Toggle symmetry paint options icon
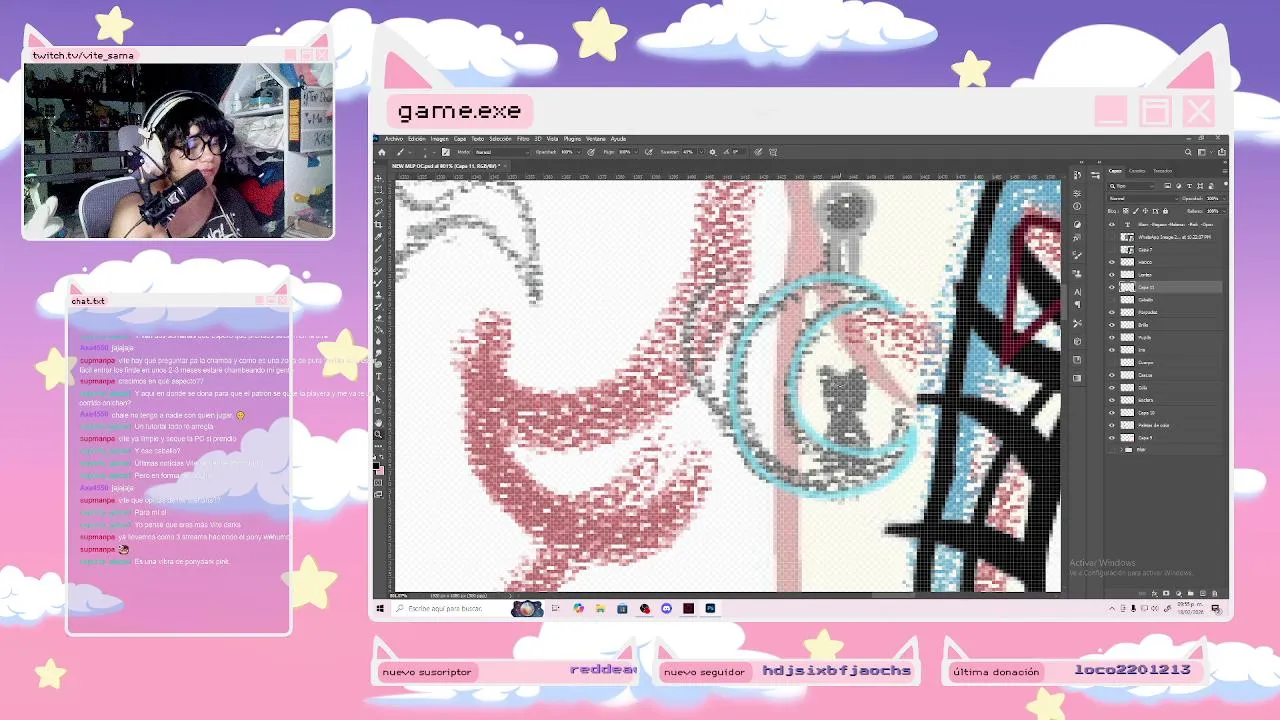The image size is (1280, 720). (772, 152)
